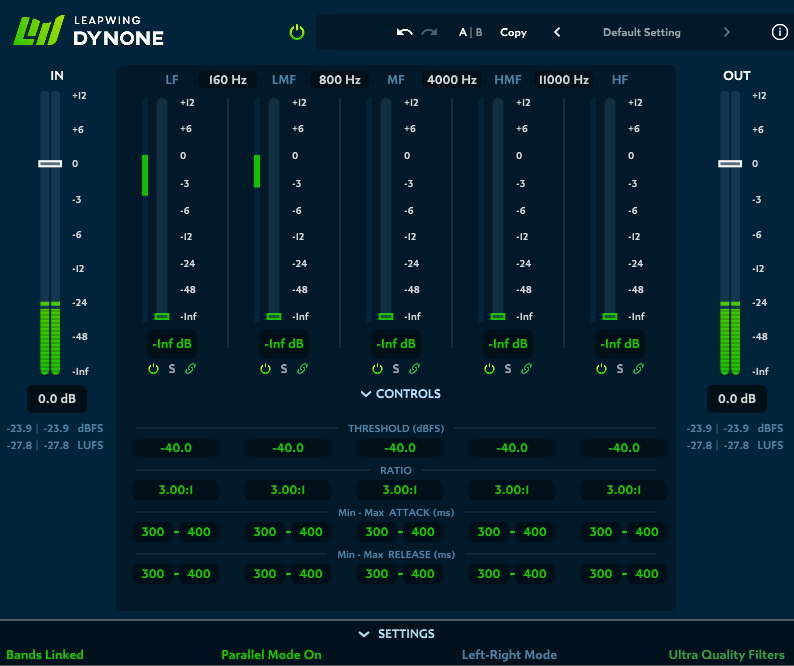Toggle the LMF band power icon
Viewport: 794px width, 666px height.
265,369
